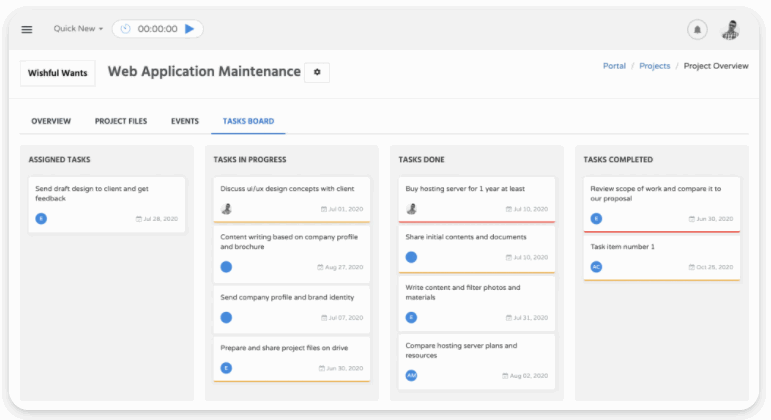This screenshot has height=420, width=771.
Task: Open 'Content writing based on company profile' task
Action: [292, 254]
